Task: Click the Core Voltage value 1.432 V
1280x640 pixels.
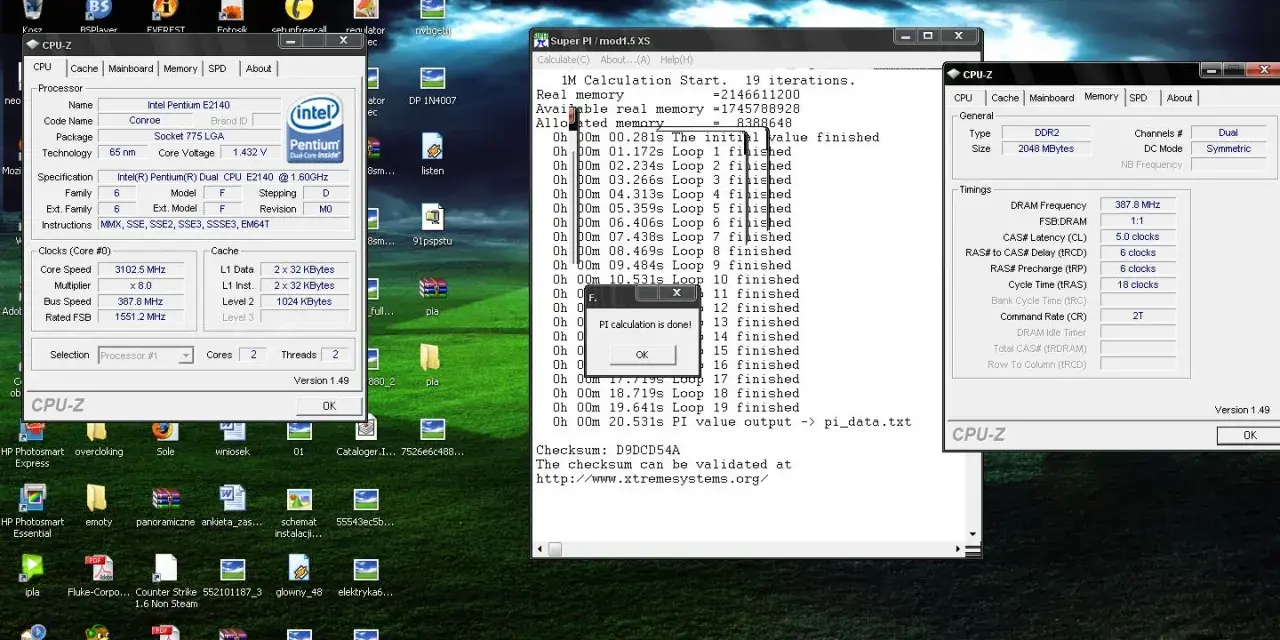Action: pyautogui.click(x=249, y=153)
